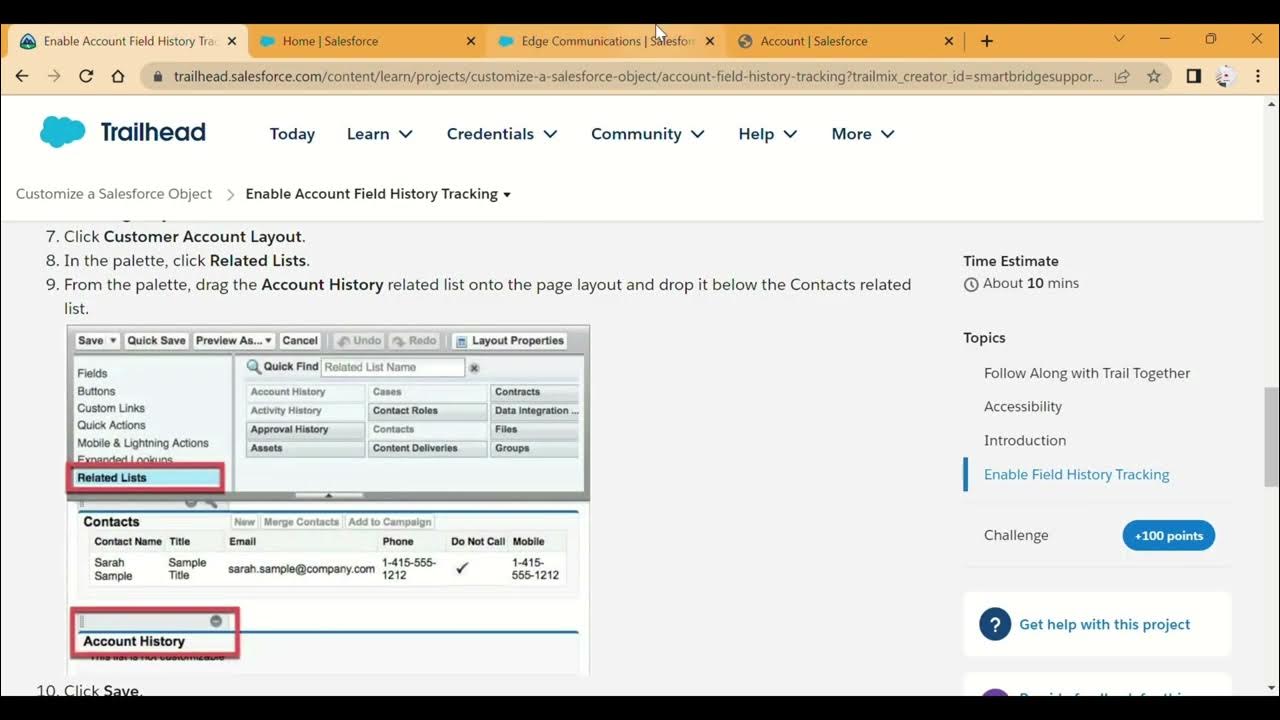Click the 'Time Estimate' heading

pyautogui.click(x=1011, y=261)
